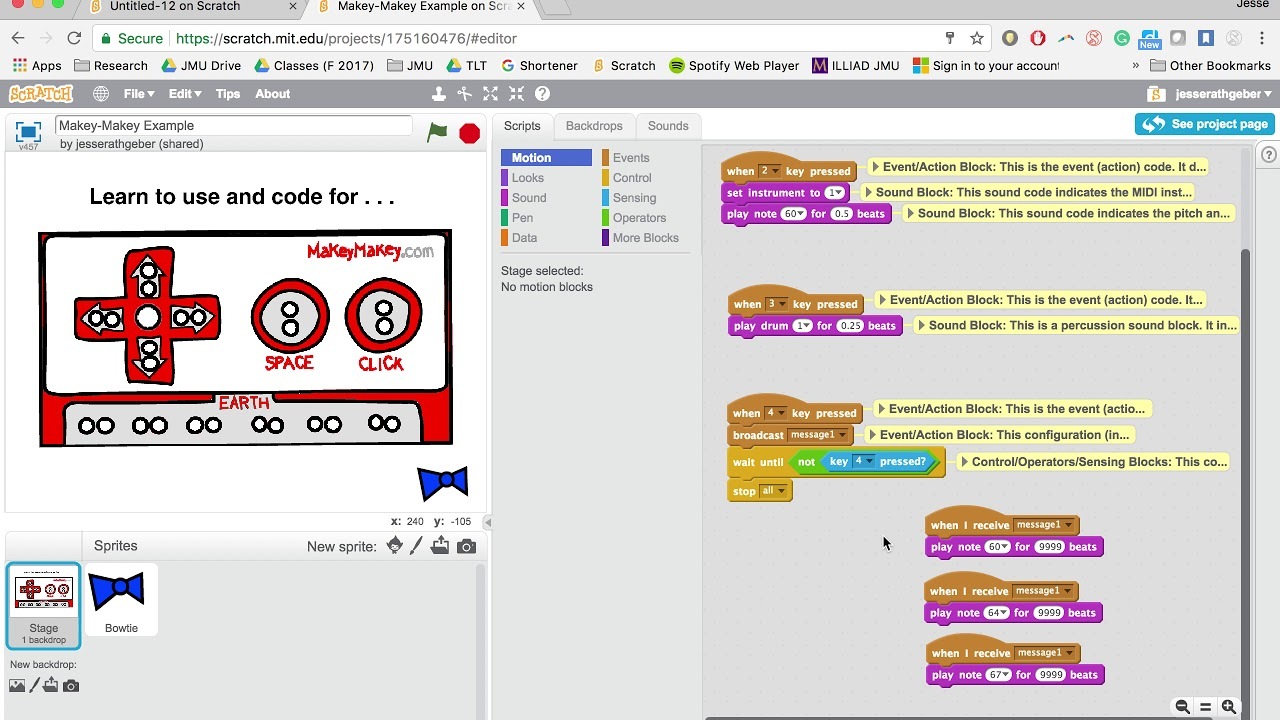Open the key dropdown on 'when 3 key pressed'
The width and height of the screenshot is (1280, 720).
coord(776,304)
